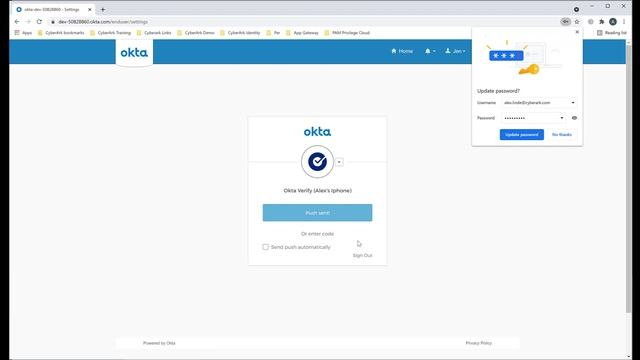640x360 pixels.
Task: Open the Reading list
Action: 611,33
